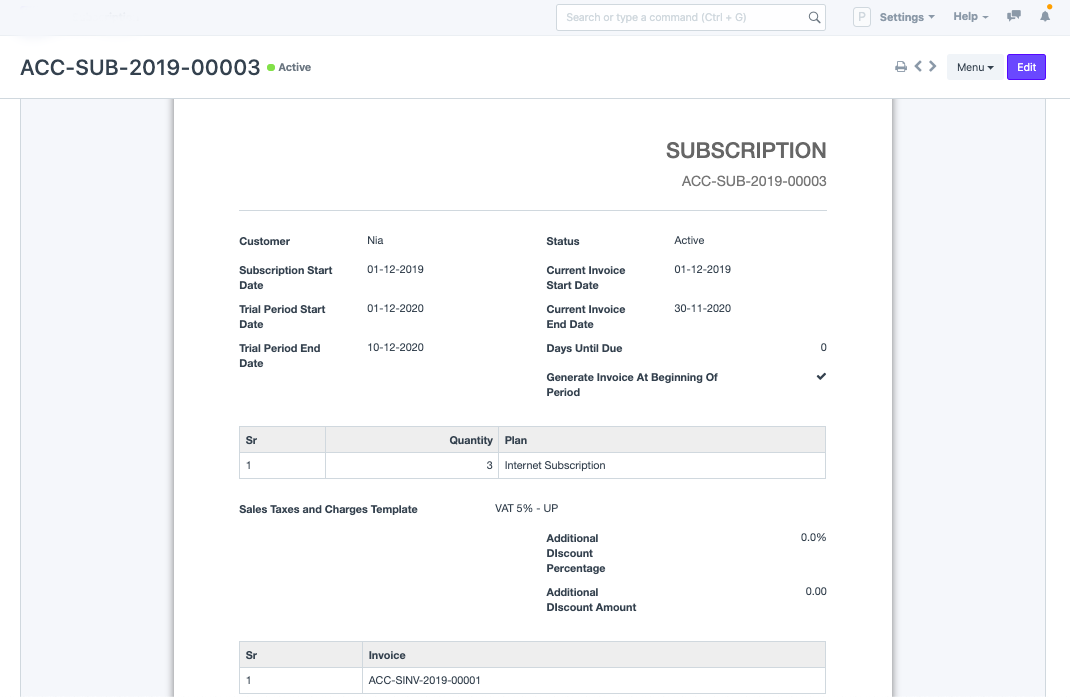This screenshot has width=1070, height=697.
Task: Click invoice ACC-SINV-2019-00001 row
Action: coord(425,680)
